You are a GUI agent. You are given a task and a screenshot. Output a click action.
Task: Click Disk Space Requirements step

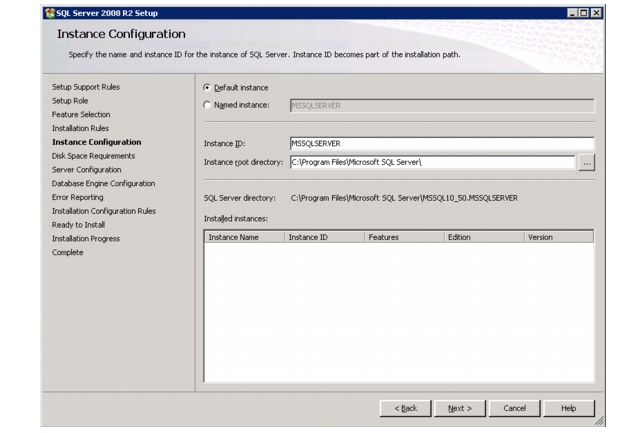point(93,156)
